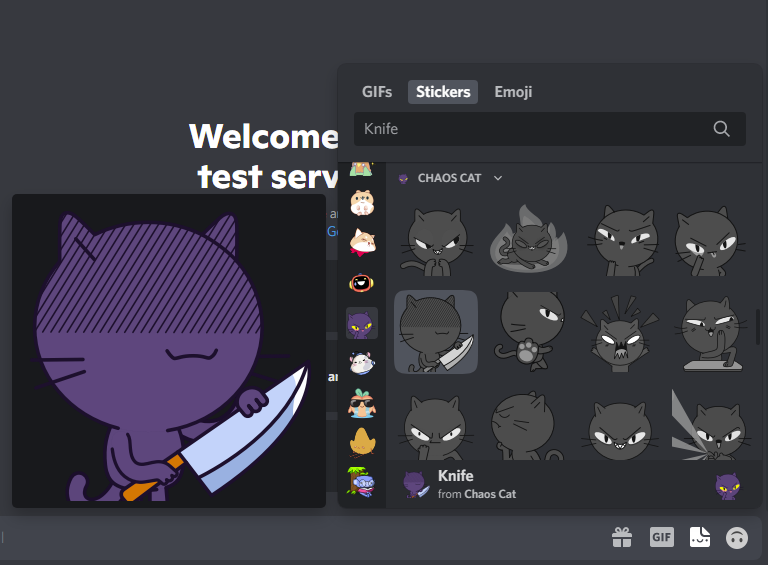Collapse the CHAOS CAT sticker pack chevron
The width and height of the screenshot is (768, 565).
coord(498,178)
